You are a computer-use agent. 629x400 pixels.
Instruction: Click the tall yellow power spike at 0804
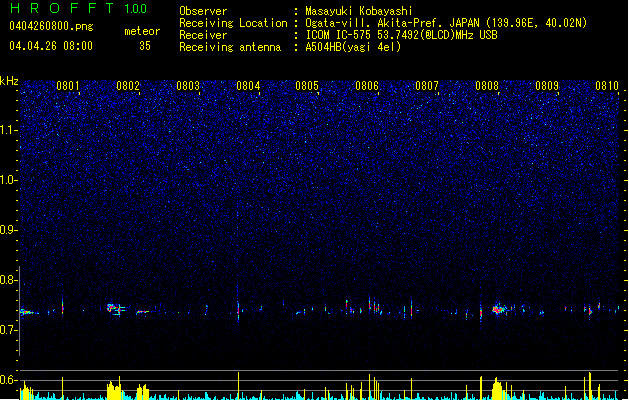pyautogui.click(x=238, y=386)
